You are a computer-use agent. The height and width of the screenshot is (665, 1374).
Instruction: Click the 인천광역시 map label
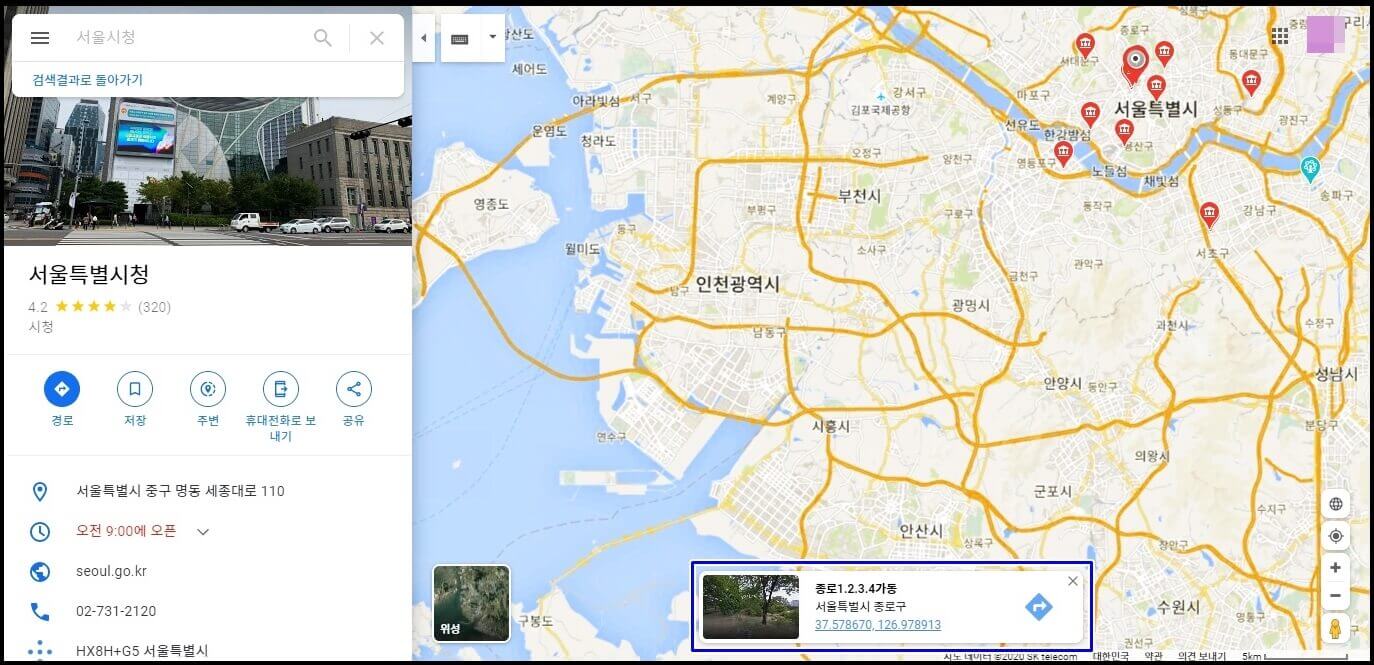[x=738, y=284]
